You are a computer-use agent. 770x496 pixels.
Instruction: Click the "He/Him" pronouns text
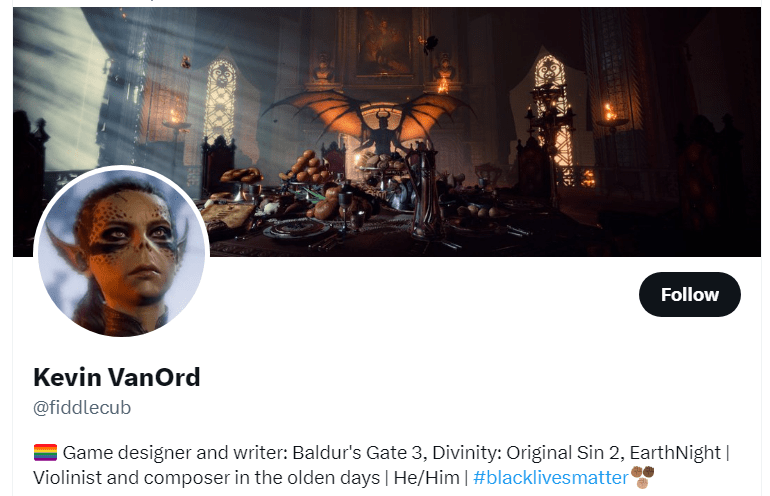pos(426,477)
